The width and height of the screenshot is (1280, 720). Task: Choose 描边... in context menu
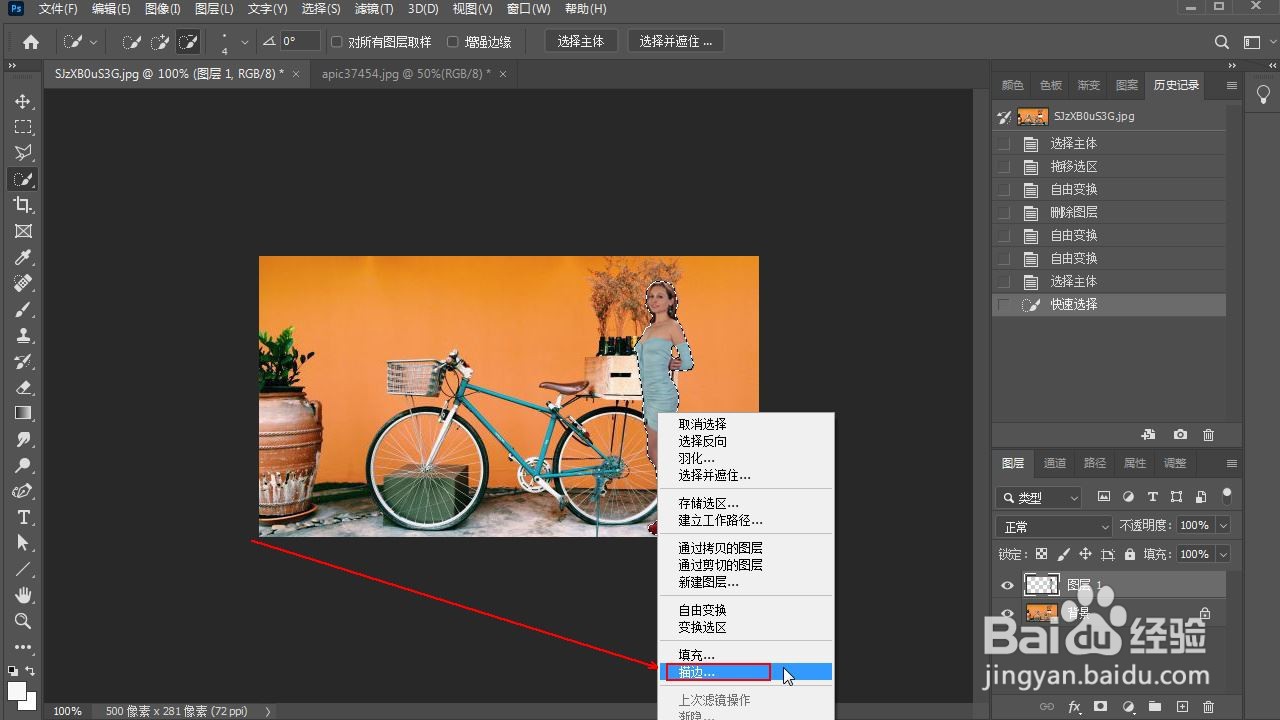click(x=745, y=672)
